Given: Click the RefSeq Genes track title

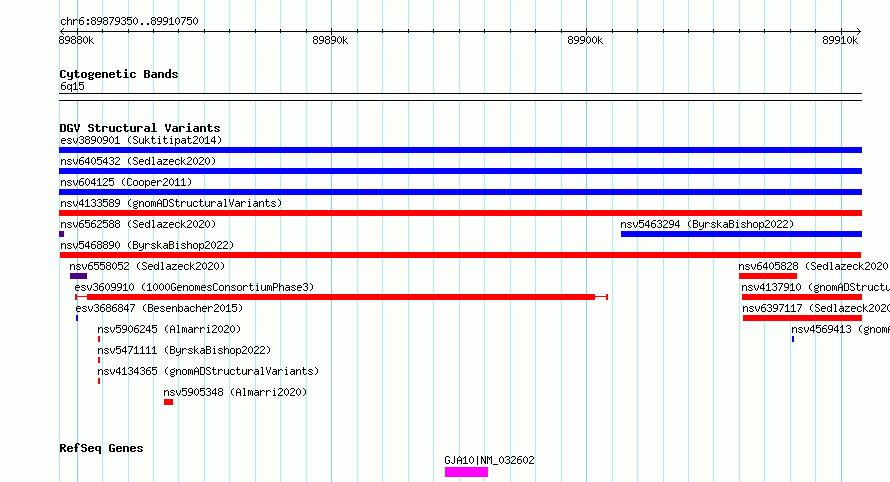Looking at the screenshot, I should pyautogui.click(x=101, y=449).
